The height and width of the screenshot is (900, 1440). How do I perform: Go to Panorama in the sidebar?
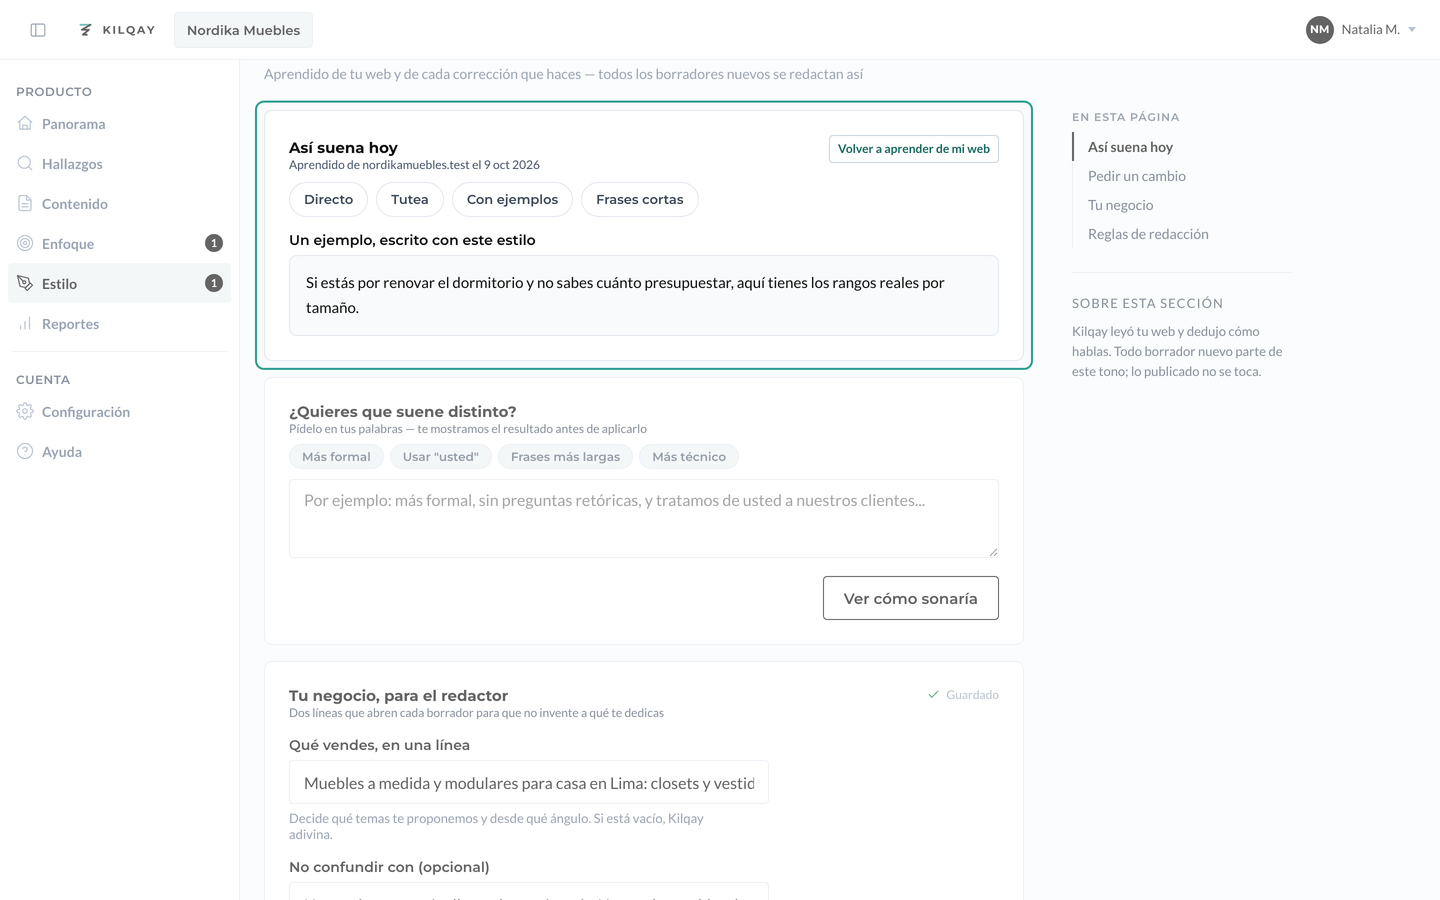click(x=119, y=124)
